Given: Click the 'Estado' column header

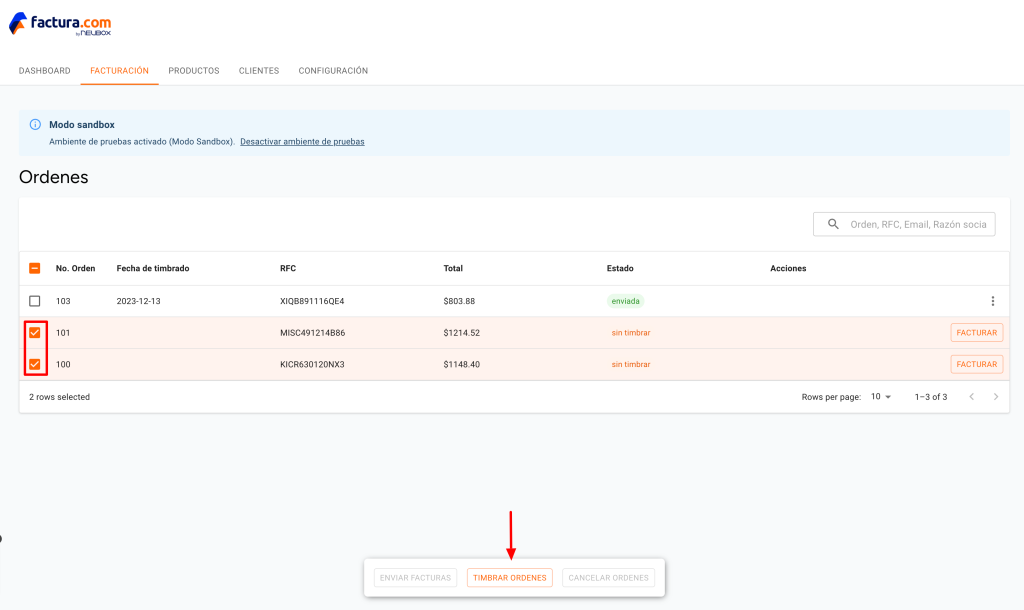Looking at the screenshot, I should click(x=620, y=268).
